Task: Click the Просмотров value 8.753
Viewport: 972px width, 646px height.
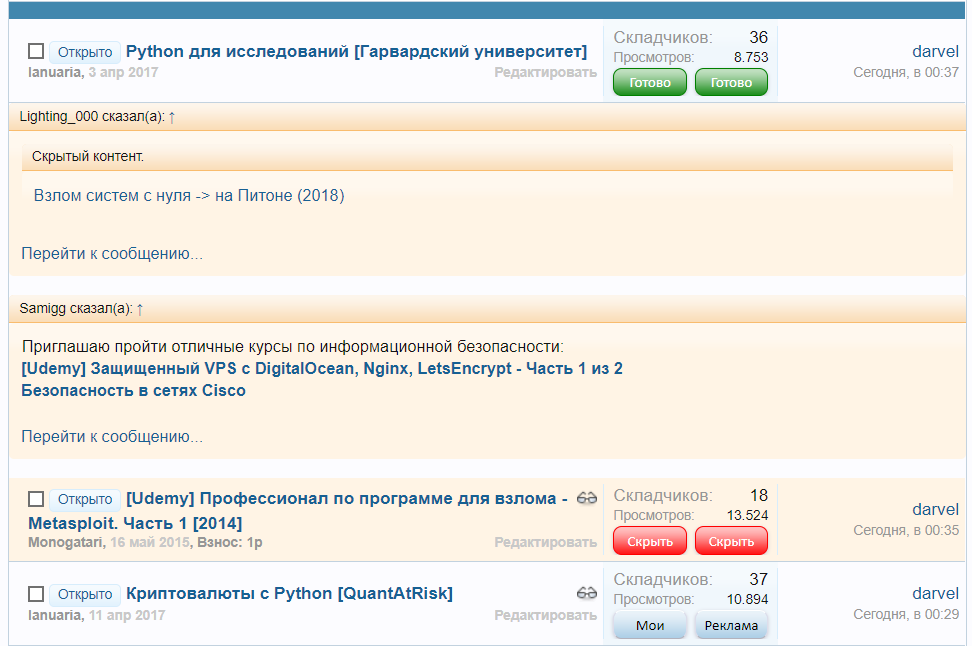Action: [x=751, y=58]
